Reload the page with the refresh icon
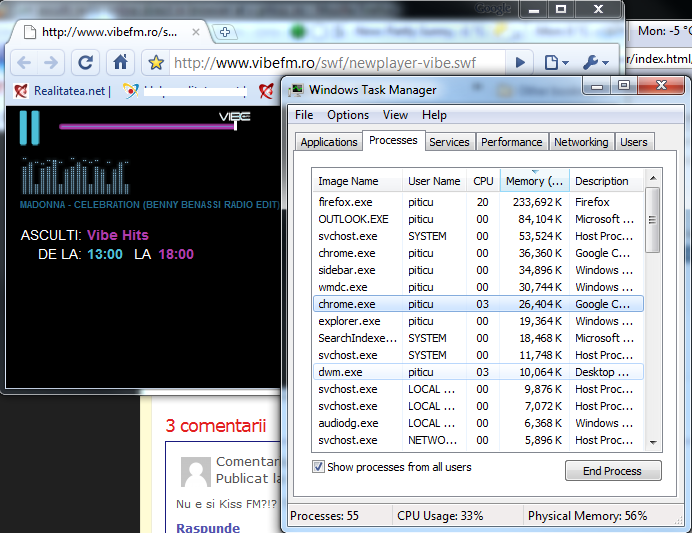Viewport: 692px width, 533px height. (x=85, y=63)
